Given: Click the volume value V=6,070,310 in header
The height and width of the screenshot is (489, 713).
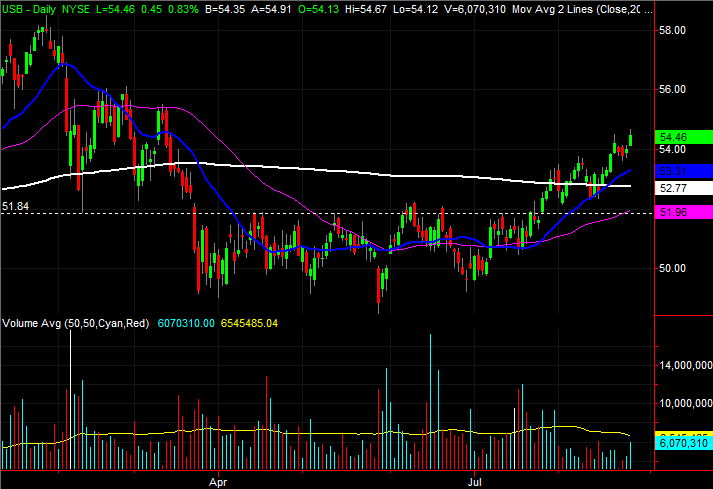Looking at the screenshot, I should point(474,9).
